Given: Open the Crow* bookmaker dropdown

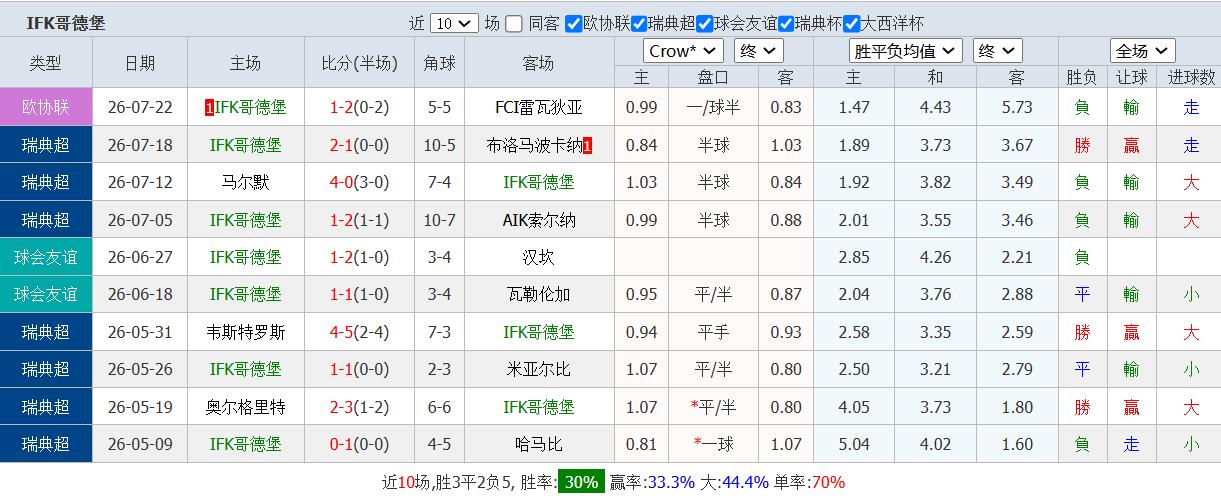Looking at the screenshot, I should (683, 51).
